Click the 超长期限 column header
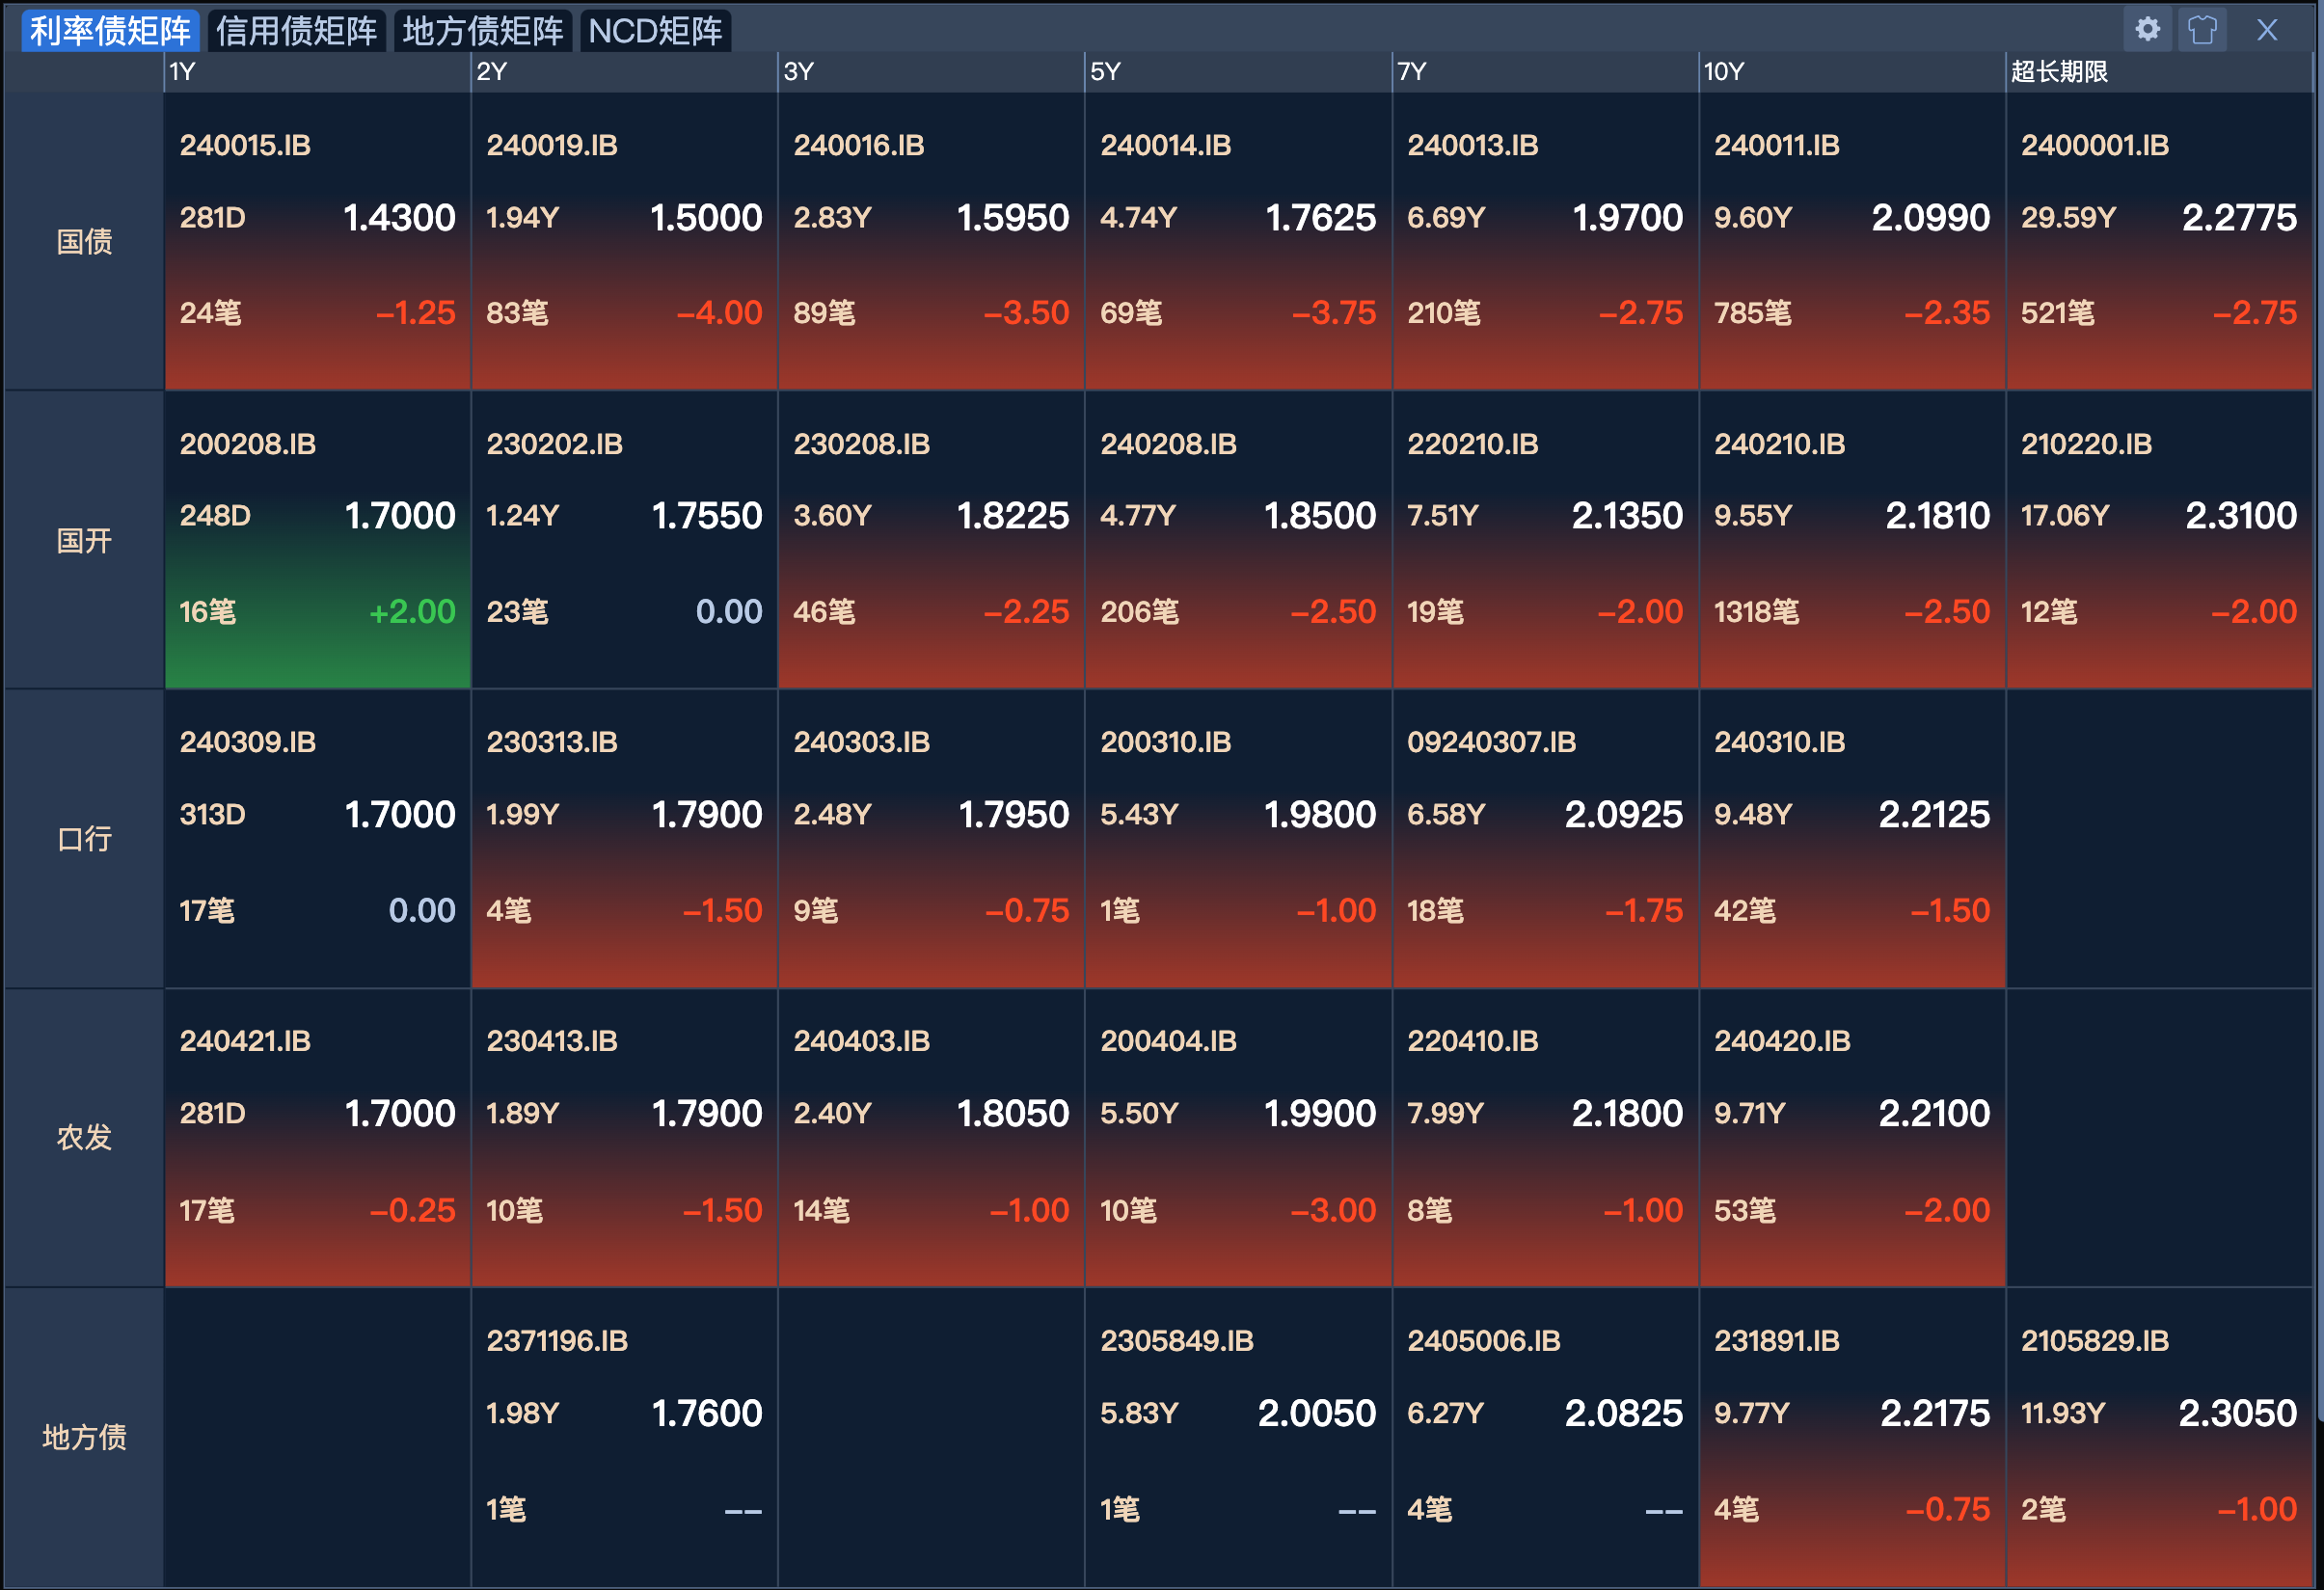This screenshot has width=2324, height=1590. (x=2058, y=72)
